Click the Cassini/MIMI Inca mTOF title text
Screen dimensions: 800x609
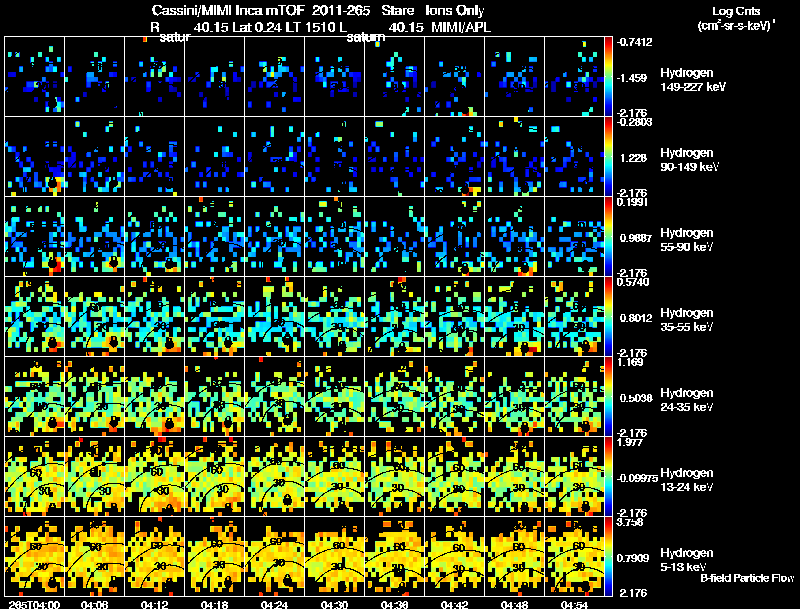(x=228, y=10)
